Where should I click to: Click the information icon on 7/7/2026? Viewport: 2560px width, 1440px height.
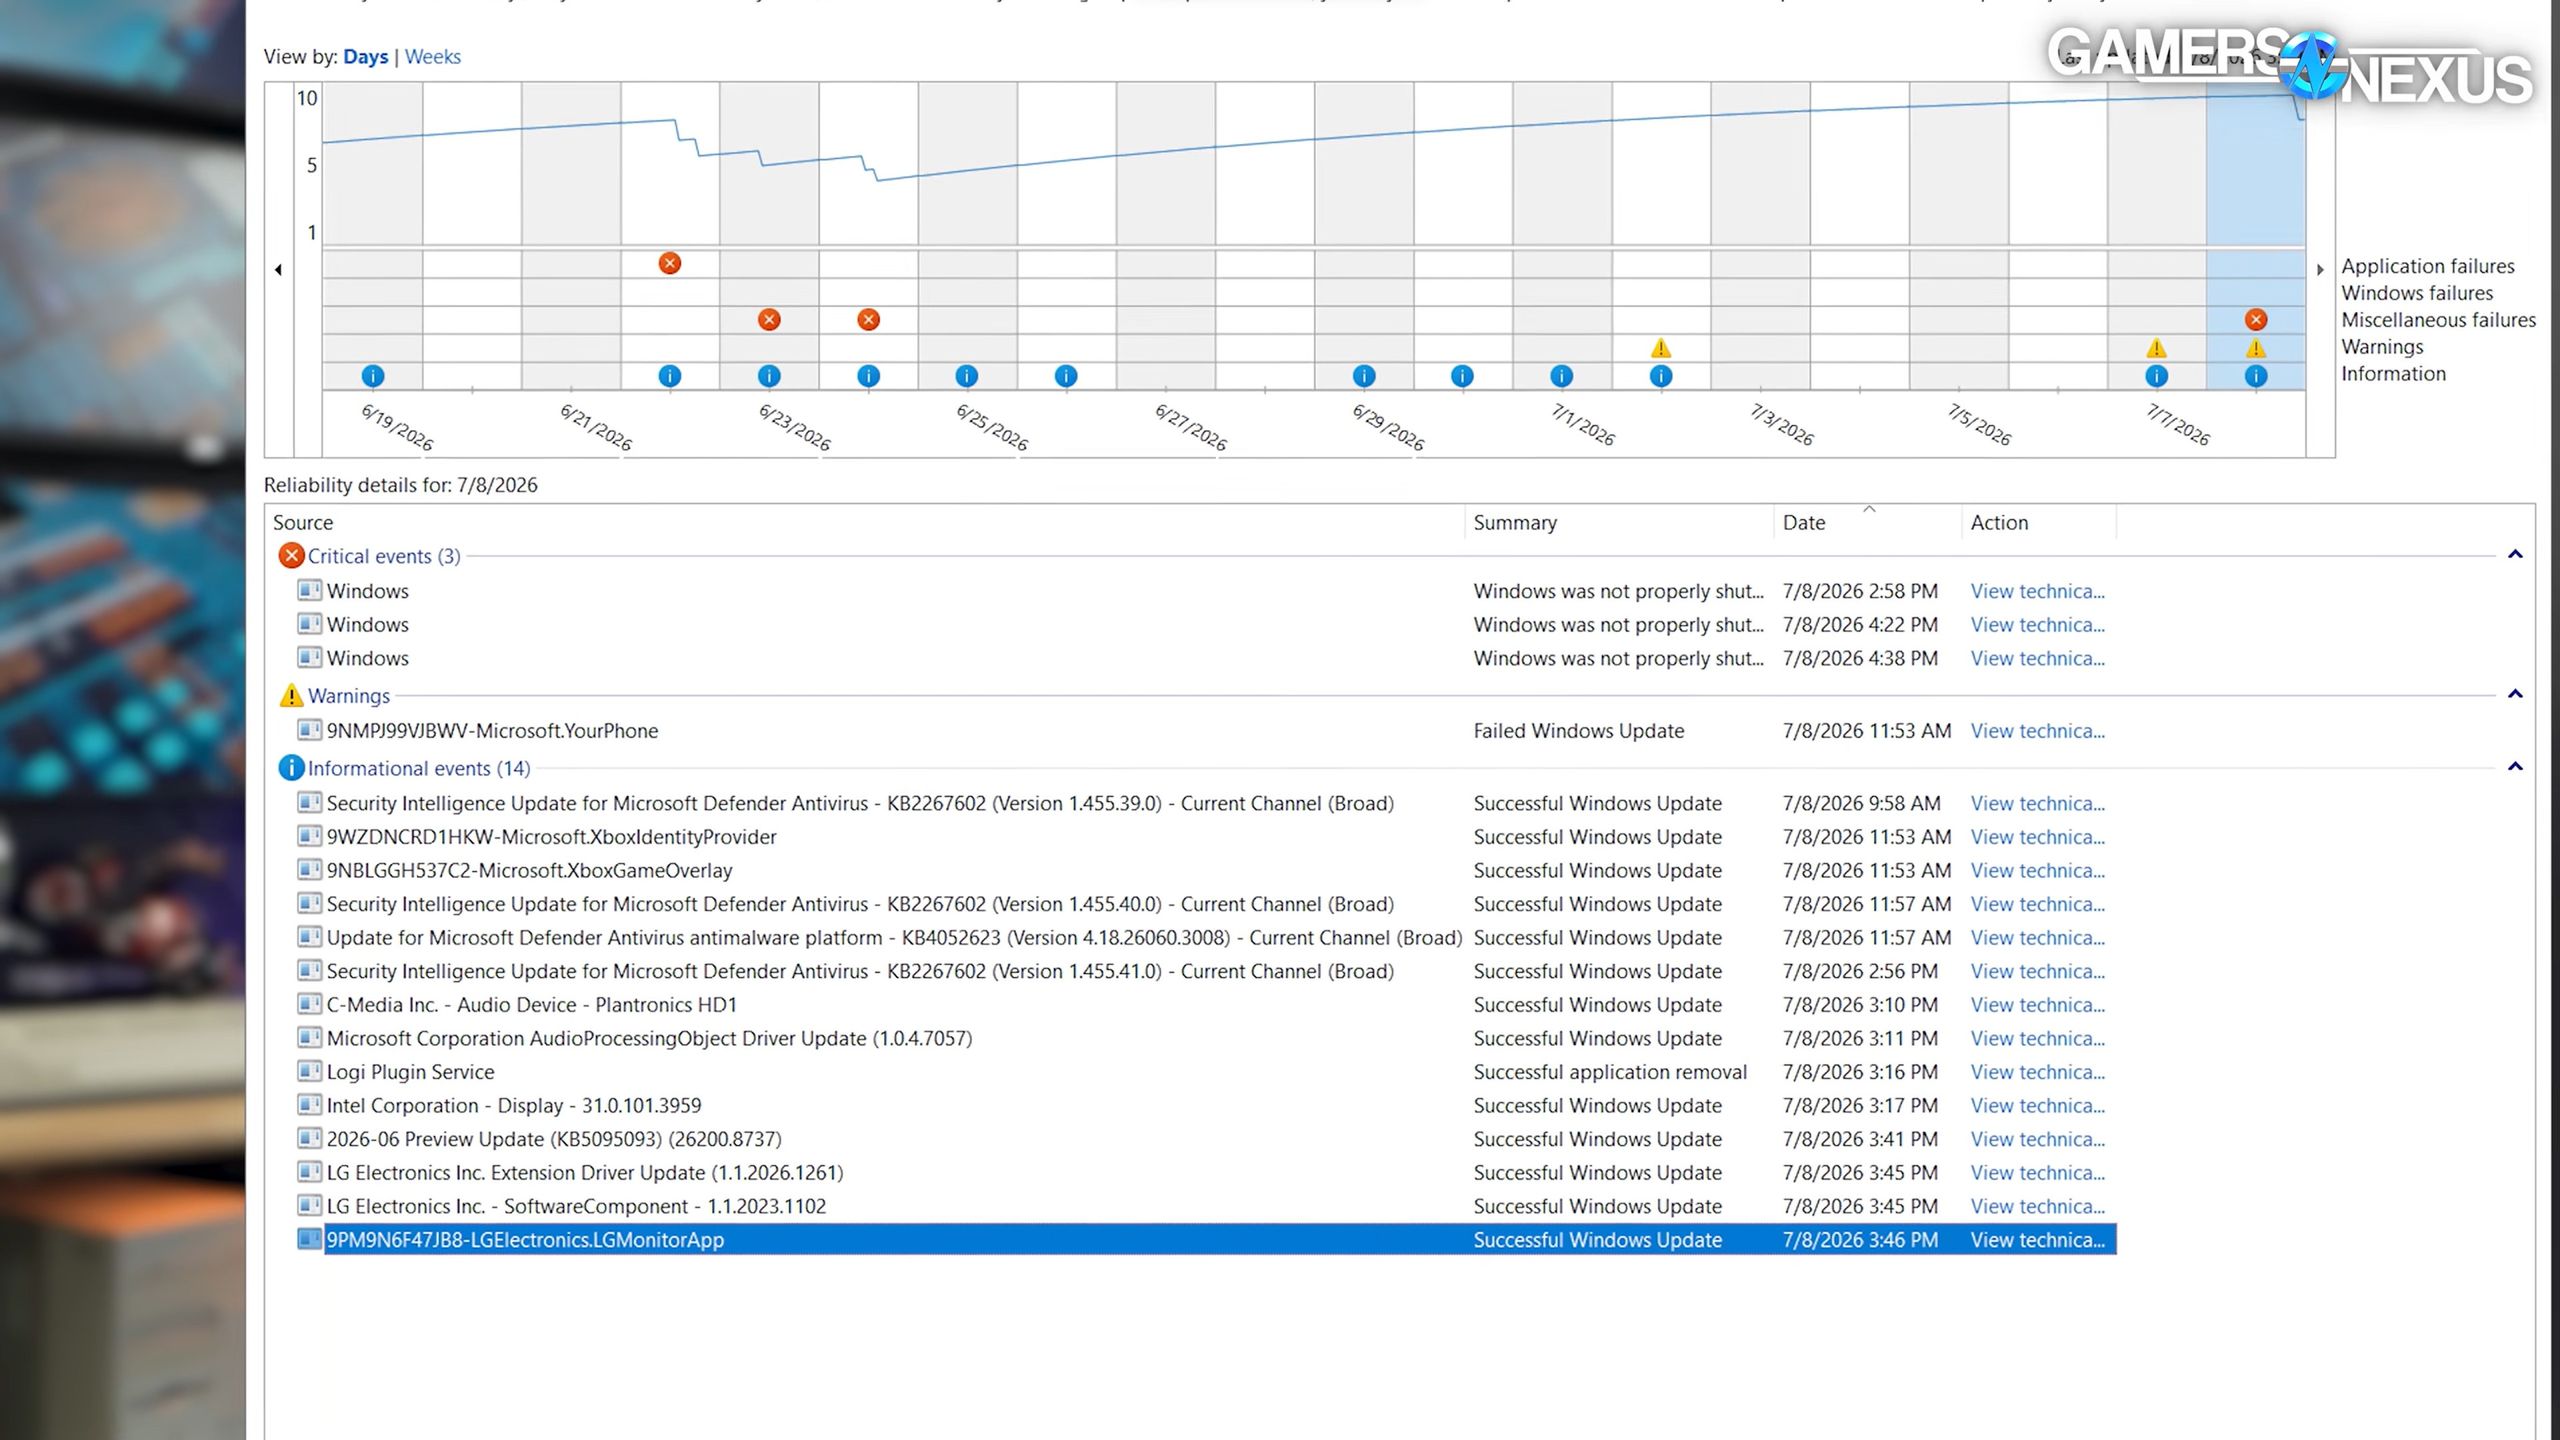click(2157, 376)
